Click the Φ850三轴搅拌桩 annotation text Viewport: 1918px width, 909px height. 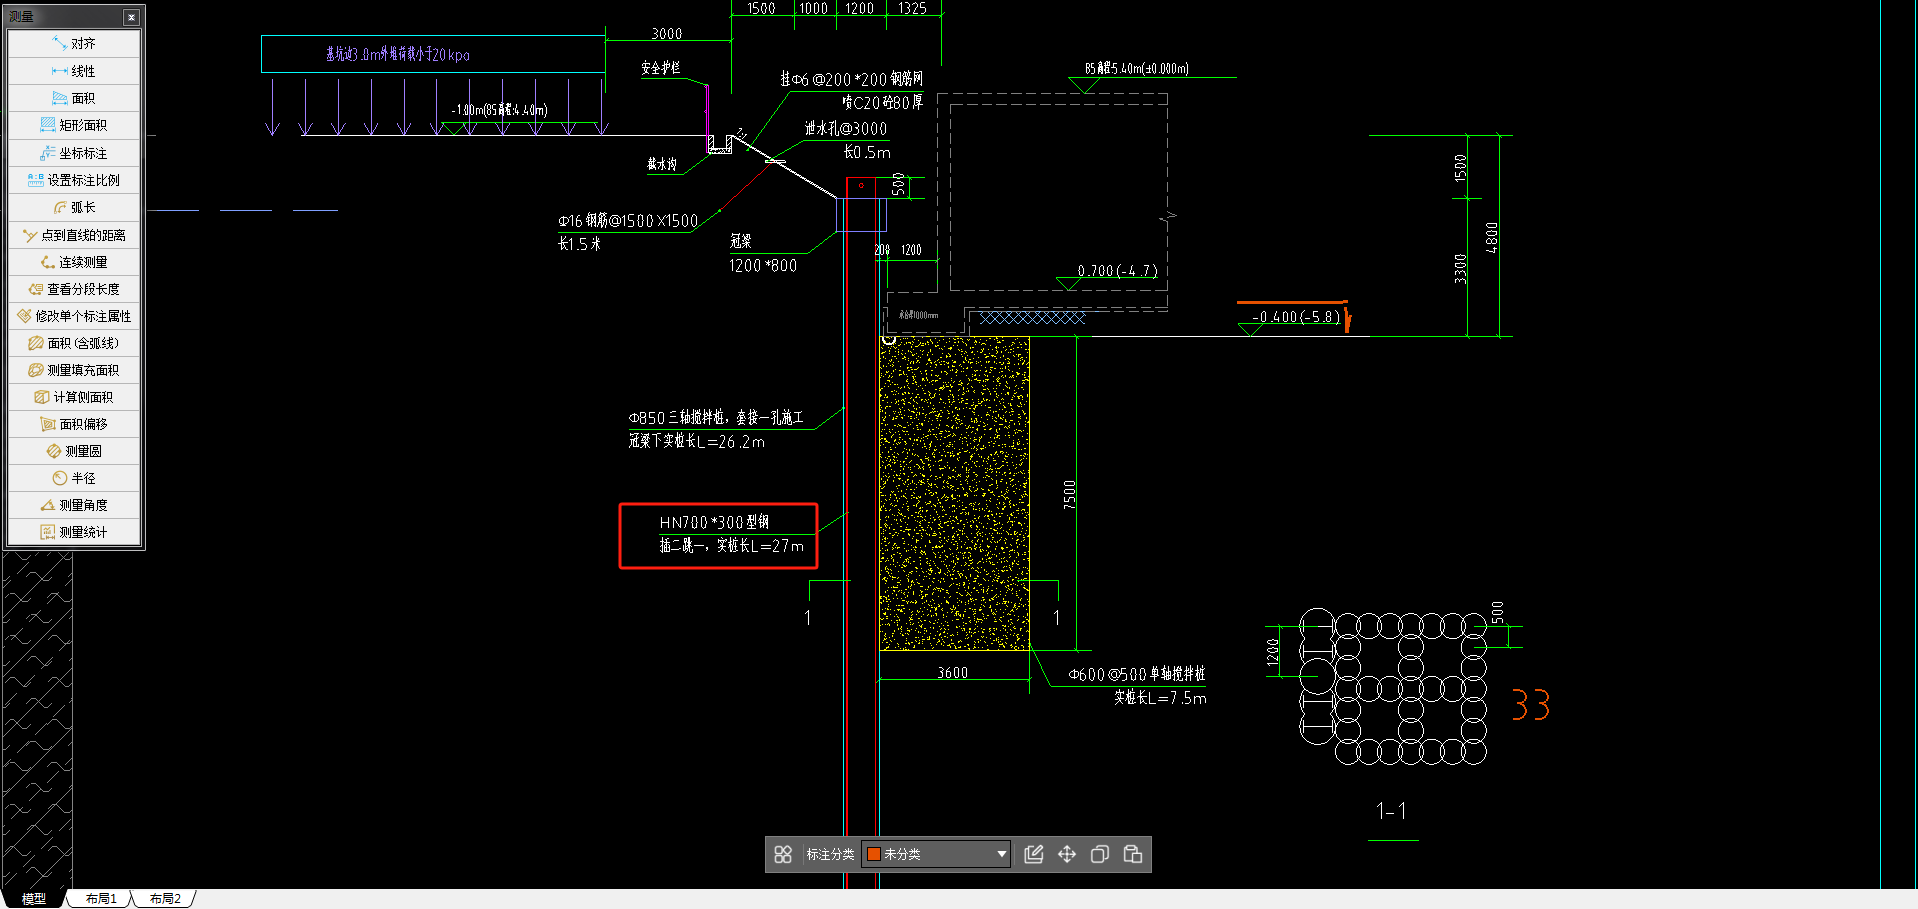pyautogui.click(x=716, y=418)
